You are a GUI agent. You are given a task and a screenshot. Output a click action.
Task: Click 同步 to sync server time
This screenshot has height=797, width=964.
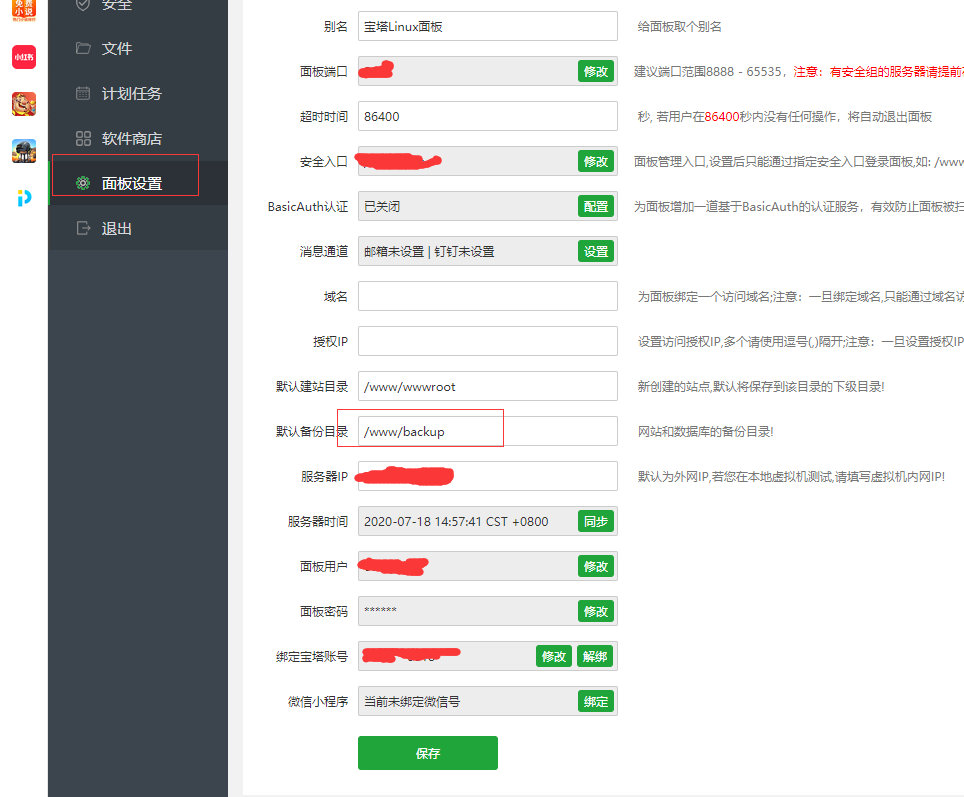(x=596, y=521)
